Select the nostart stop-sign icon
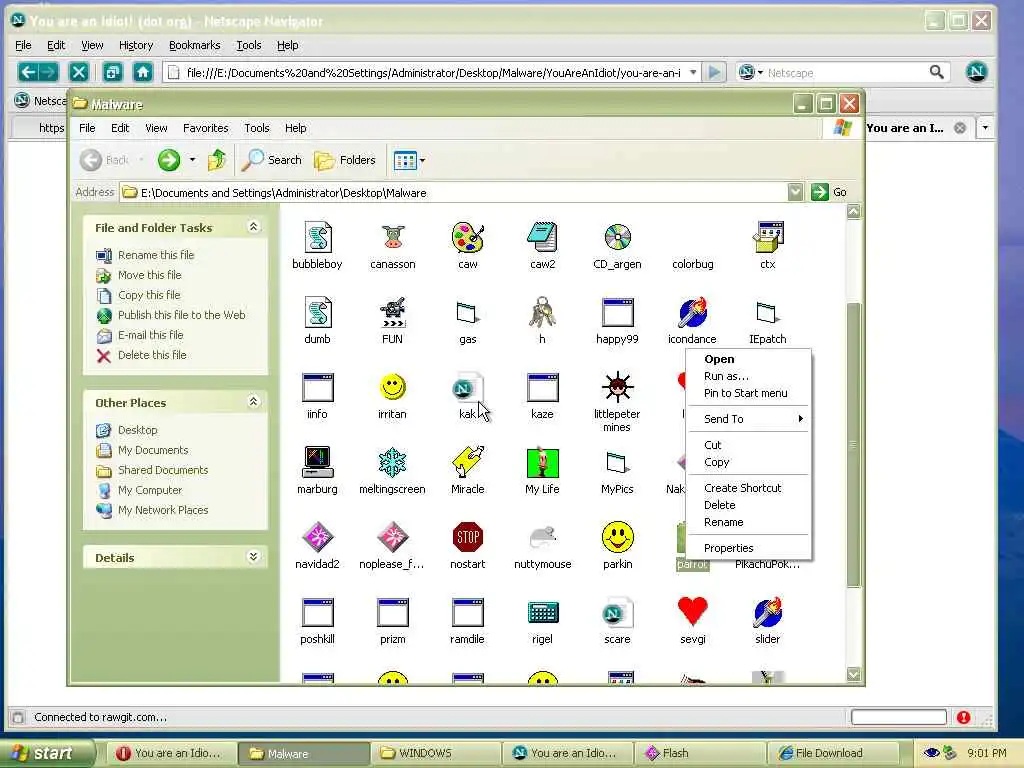Viewport: 1024px width, 768px height. pos(468,537)
